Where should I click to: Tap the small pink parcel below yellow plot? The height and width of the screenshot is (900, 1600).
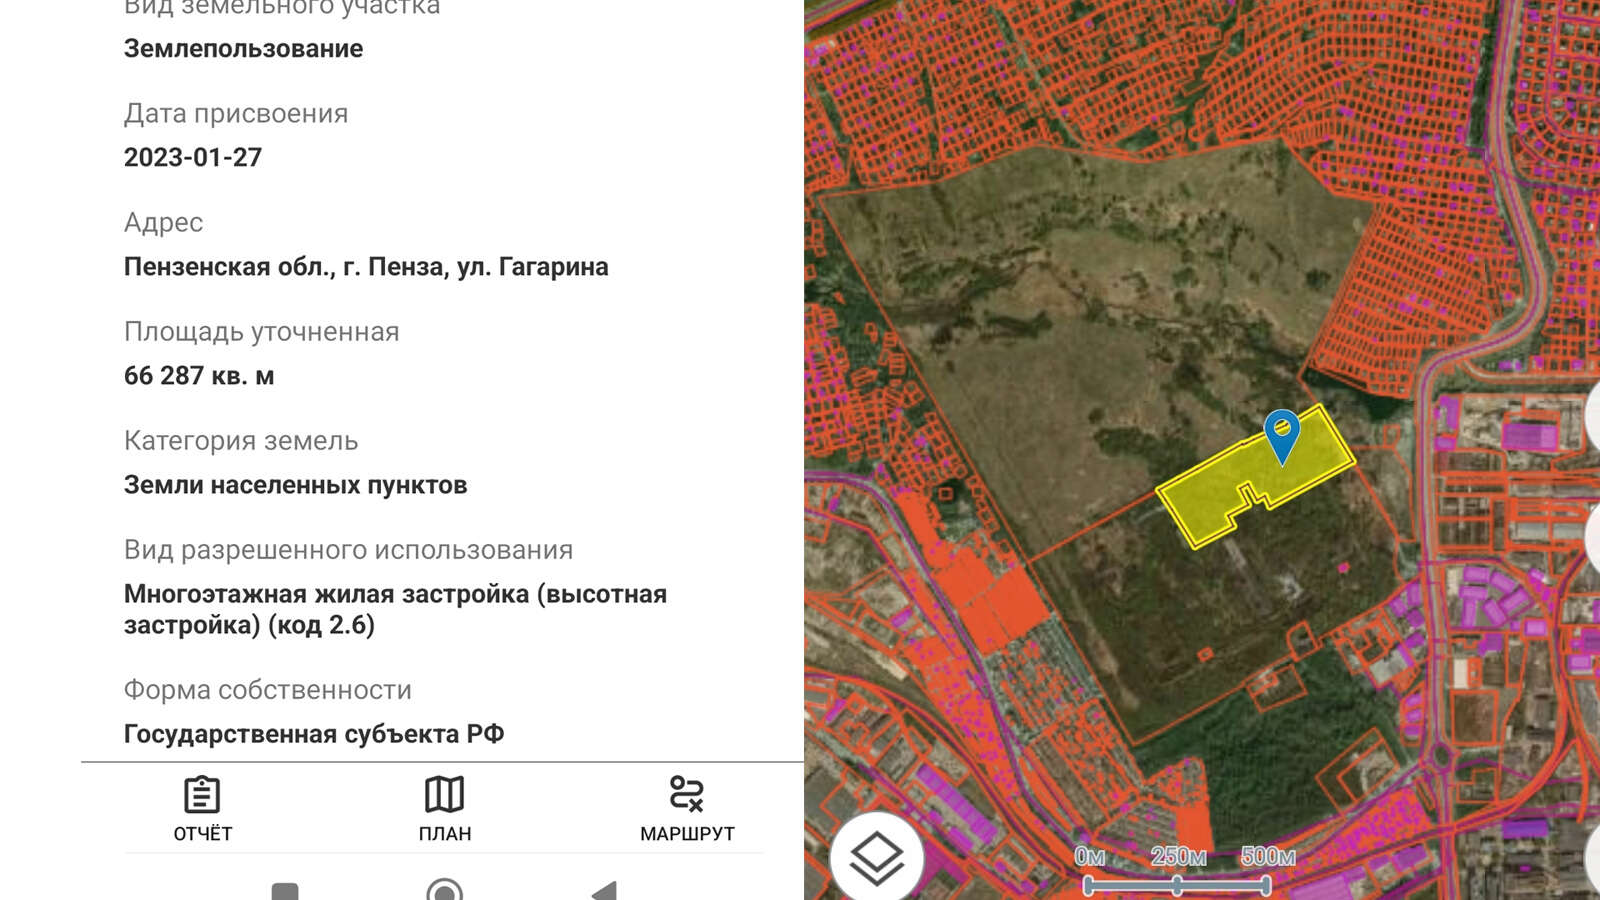click(1343, 568)
